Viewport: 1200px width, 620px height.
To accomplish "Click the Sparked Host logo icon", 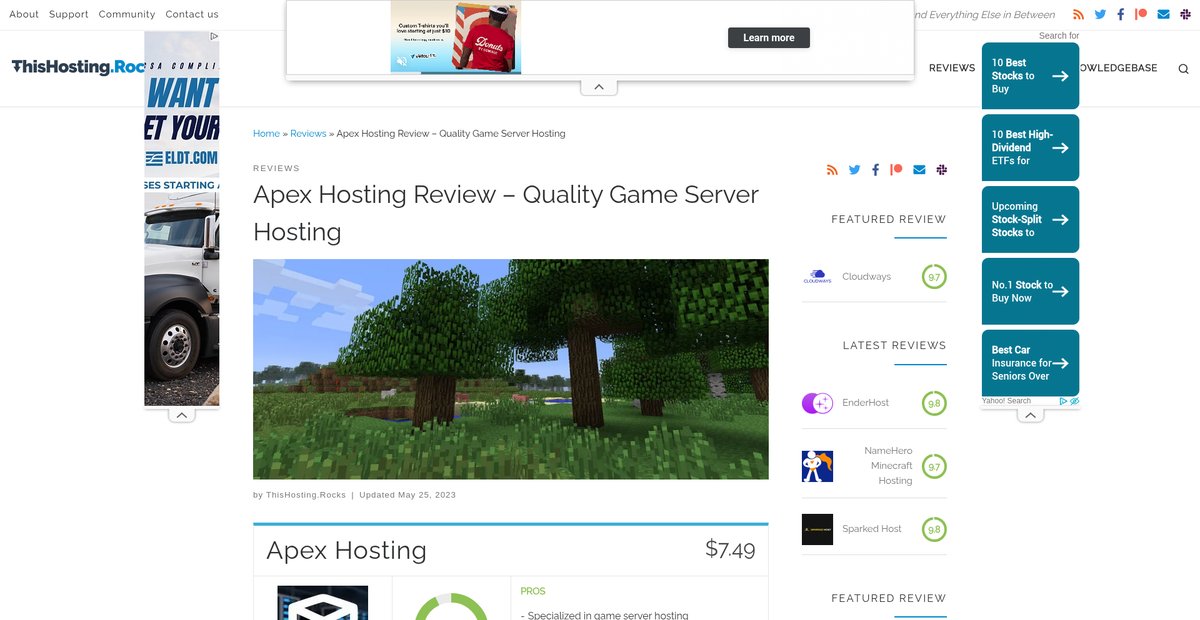I will click(x=817, y=529).
